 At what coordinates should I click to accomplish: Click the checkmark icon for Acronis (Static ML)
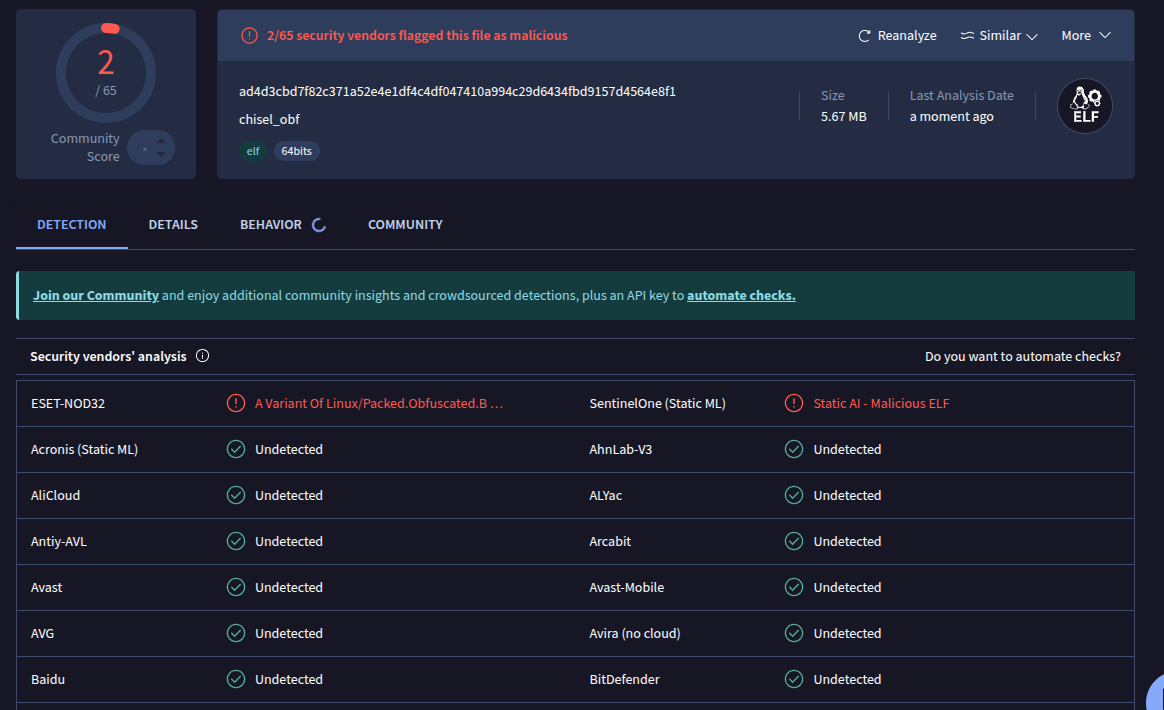pyautogui.click(x=235, y=449)
